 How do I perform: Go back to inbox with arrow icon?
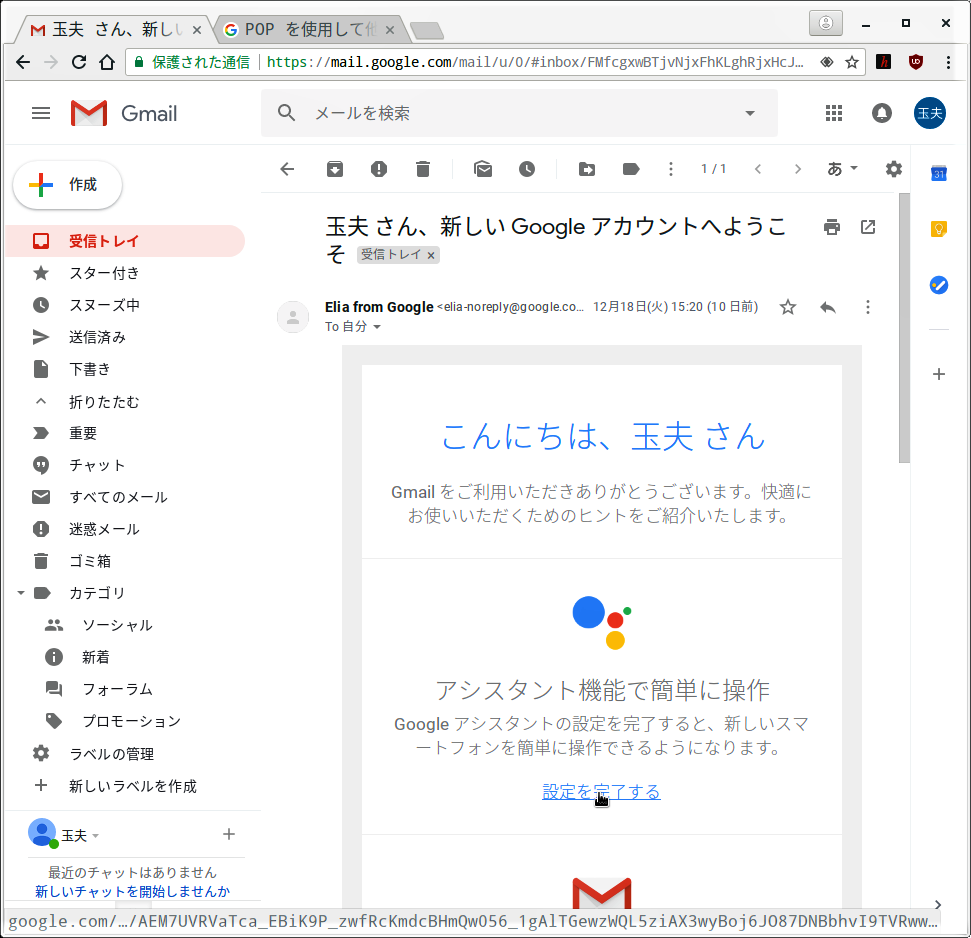287,169
